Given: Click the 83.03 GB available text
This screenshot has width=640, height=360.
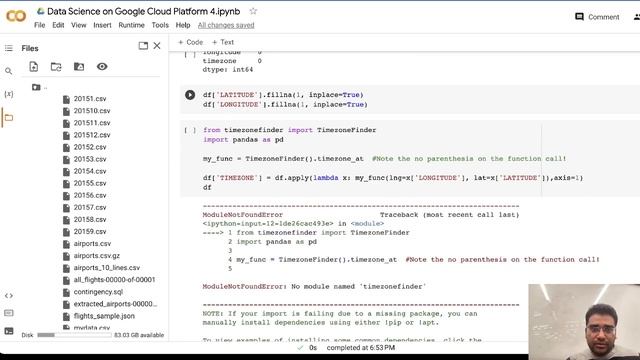Looking at the screenshot, I should 139,335.
